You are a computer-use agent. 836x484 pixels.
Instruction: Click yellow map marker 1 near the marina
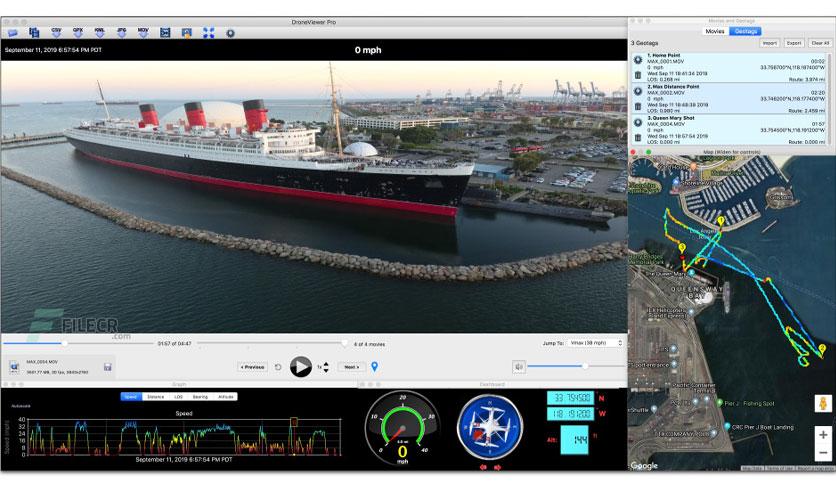(x=721, y=221)
